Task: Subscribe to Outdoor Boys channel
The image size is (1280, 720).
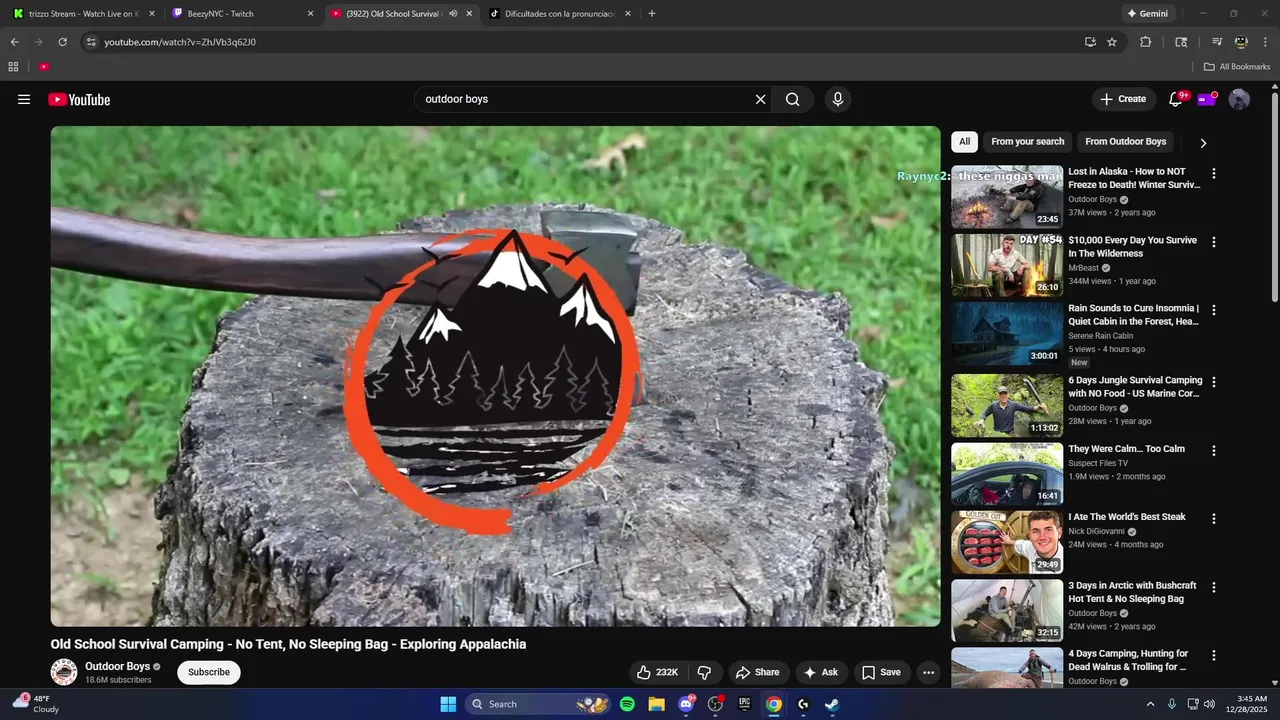Action: [x=209, y=672]
